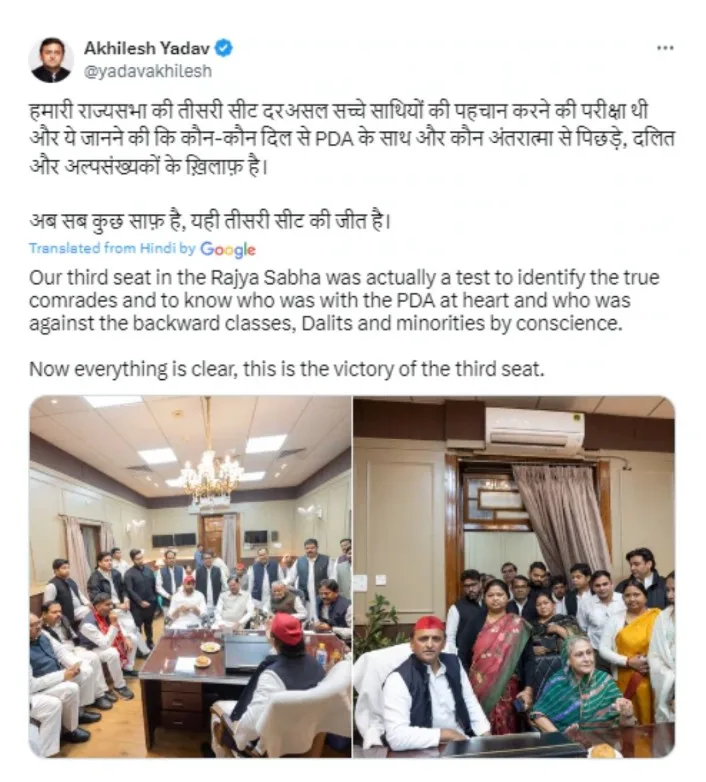Open the right group photo

pyautogui.click(x=514, y=577)
